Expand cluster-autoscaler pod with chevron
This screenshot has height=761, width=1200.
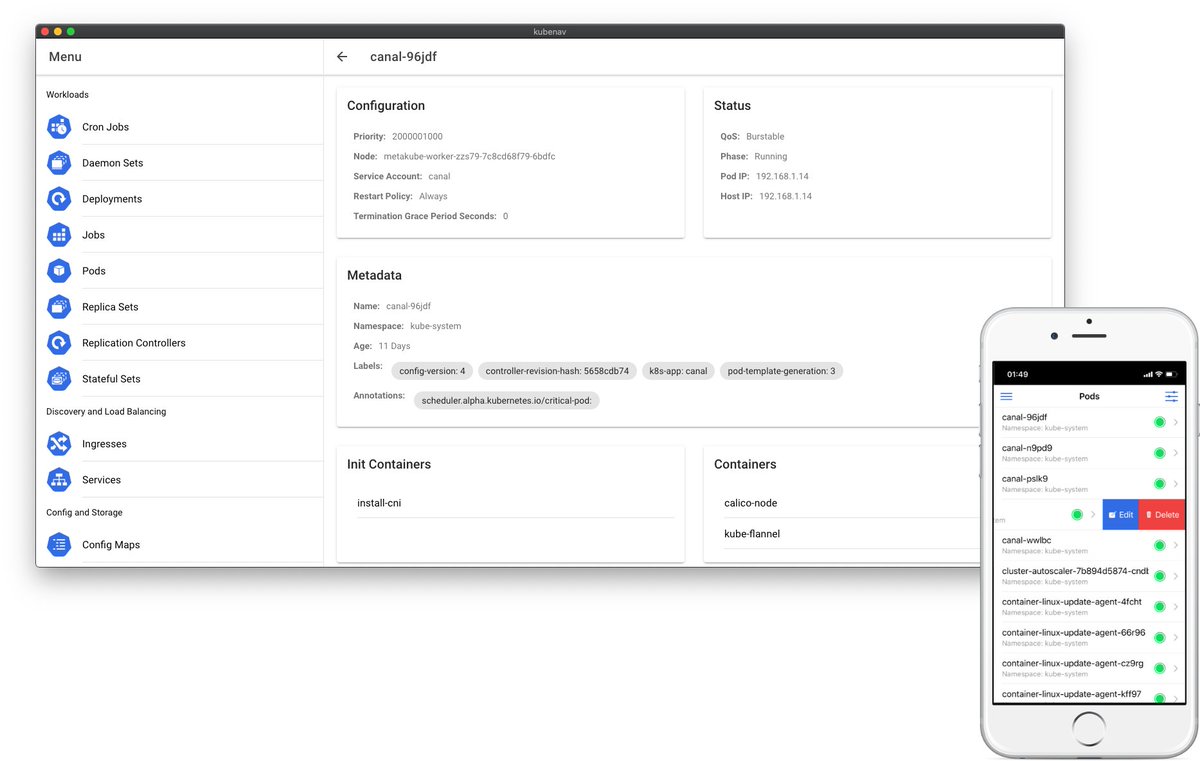pos(1176,576)
